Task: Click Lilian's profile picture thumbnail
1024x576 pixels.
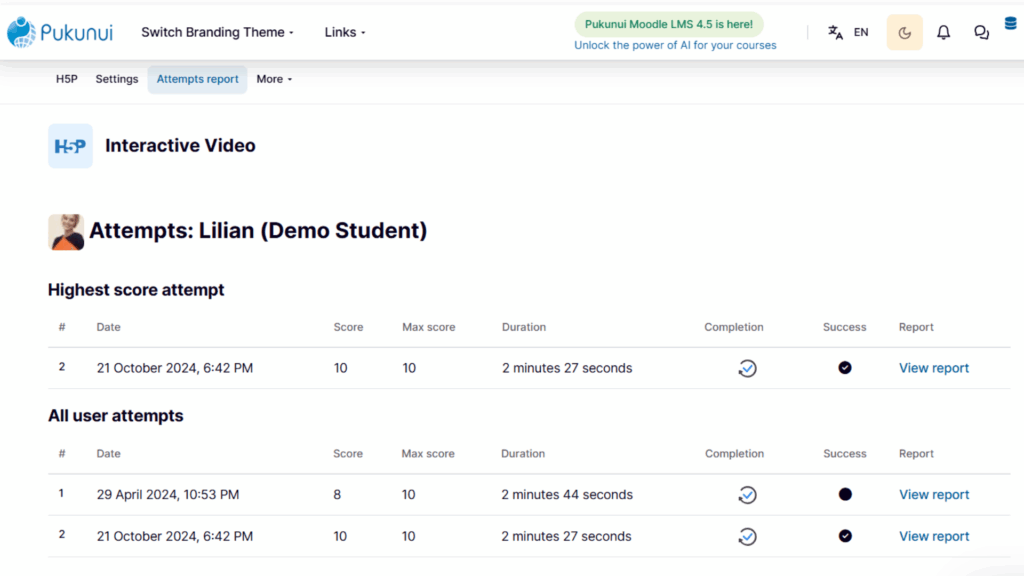Action: [x=66, y=232]
